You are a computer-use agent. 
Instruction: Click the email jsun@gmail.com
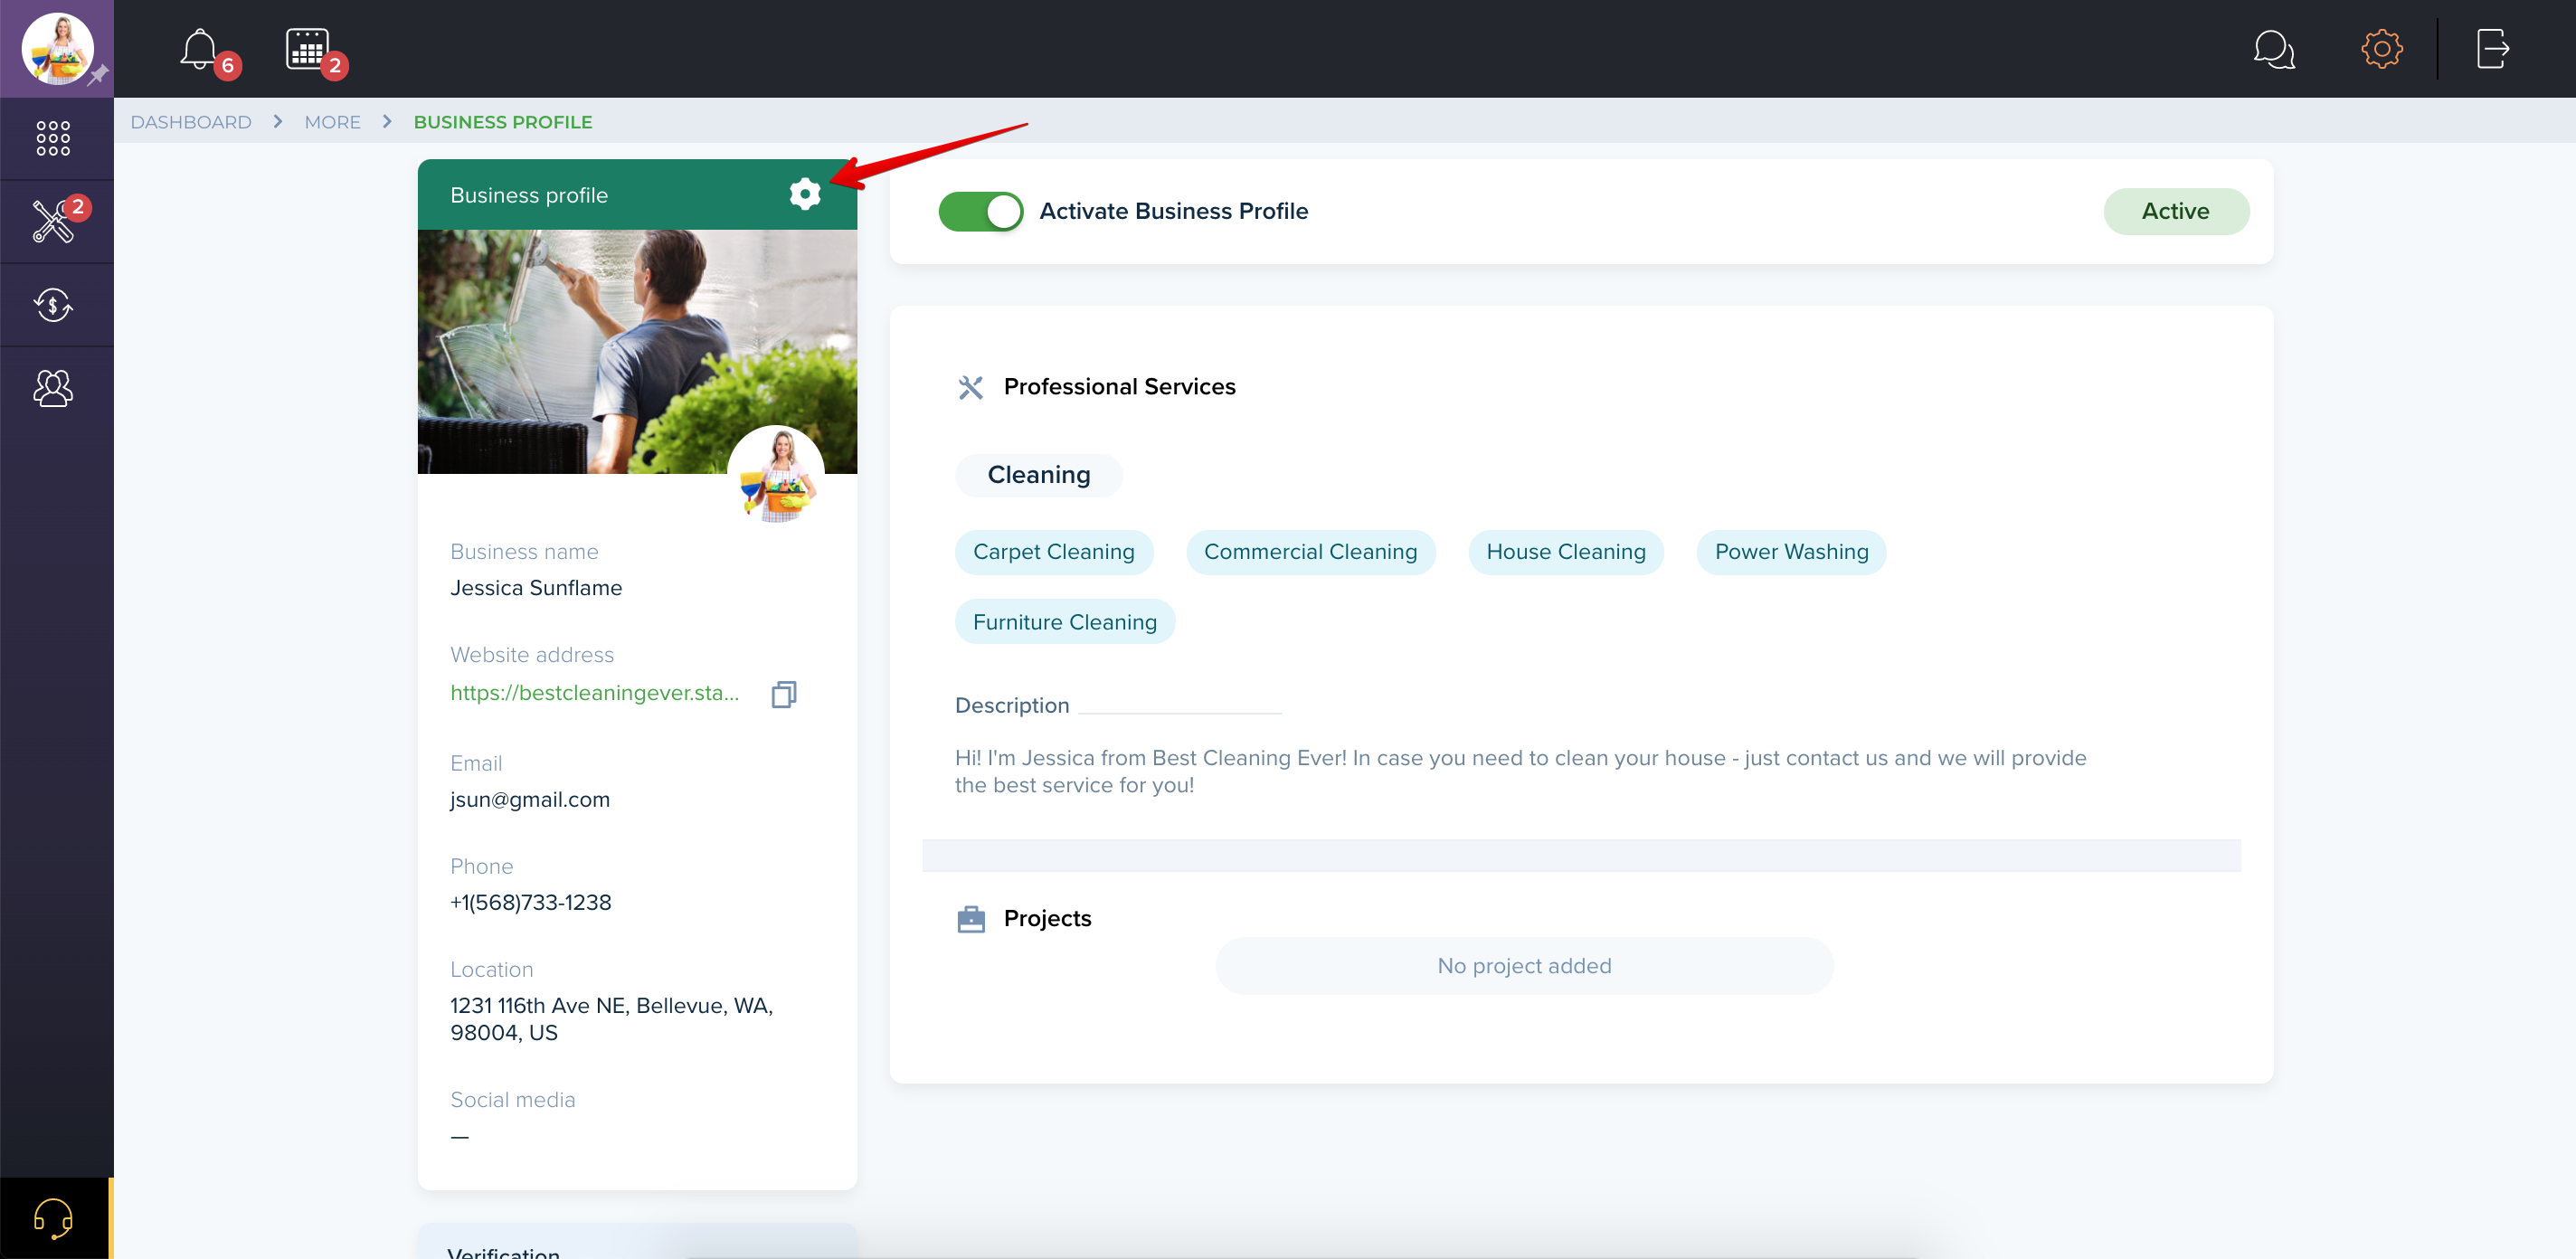coord(529,800)
